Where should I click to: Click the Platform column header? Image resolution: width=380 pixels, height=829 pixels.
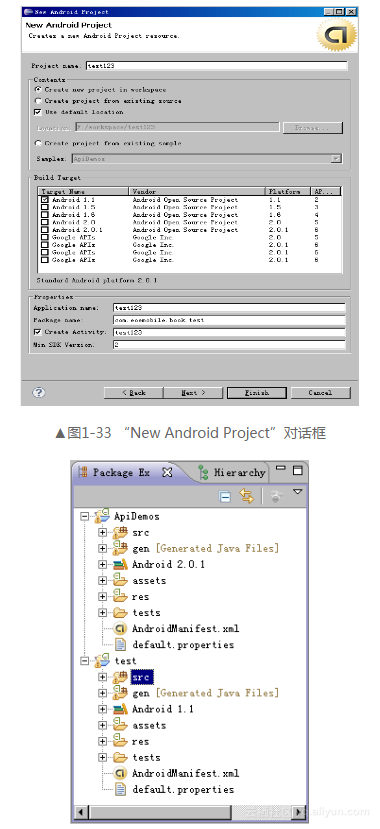pos(288,191)
